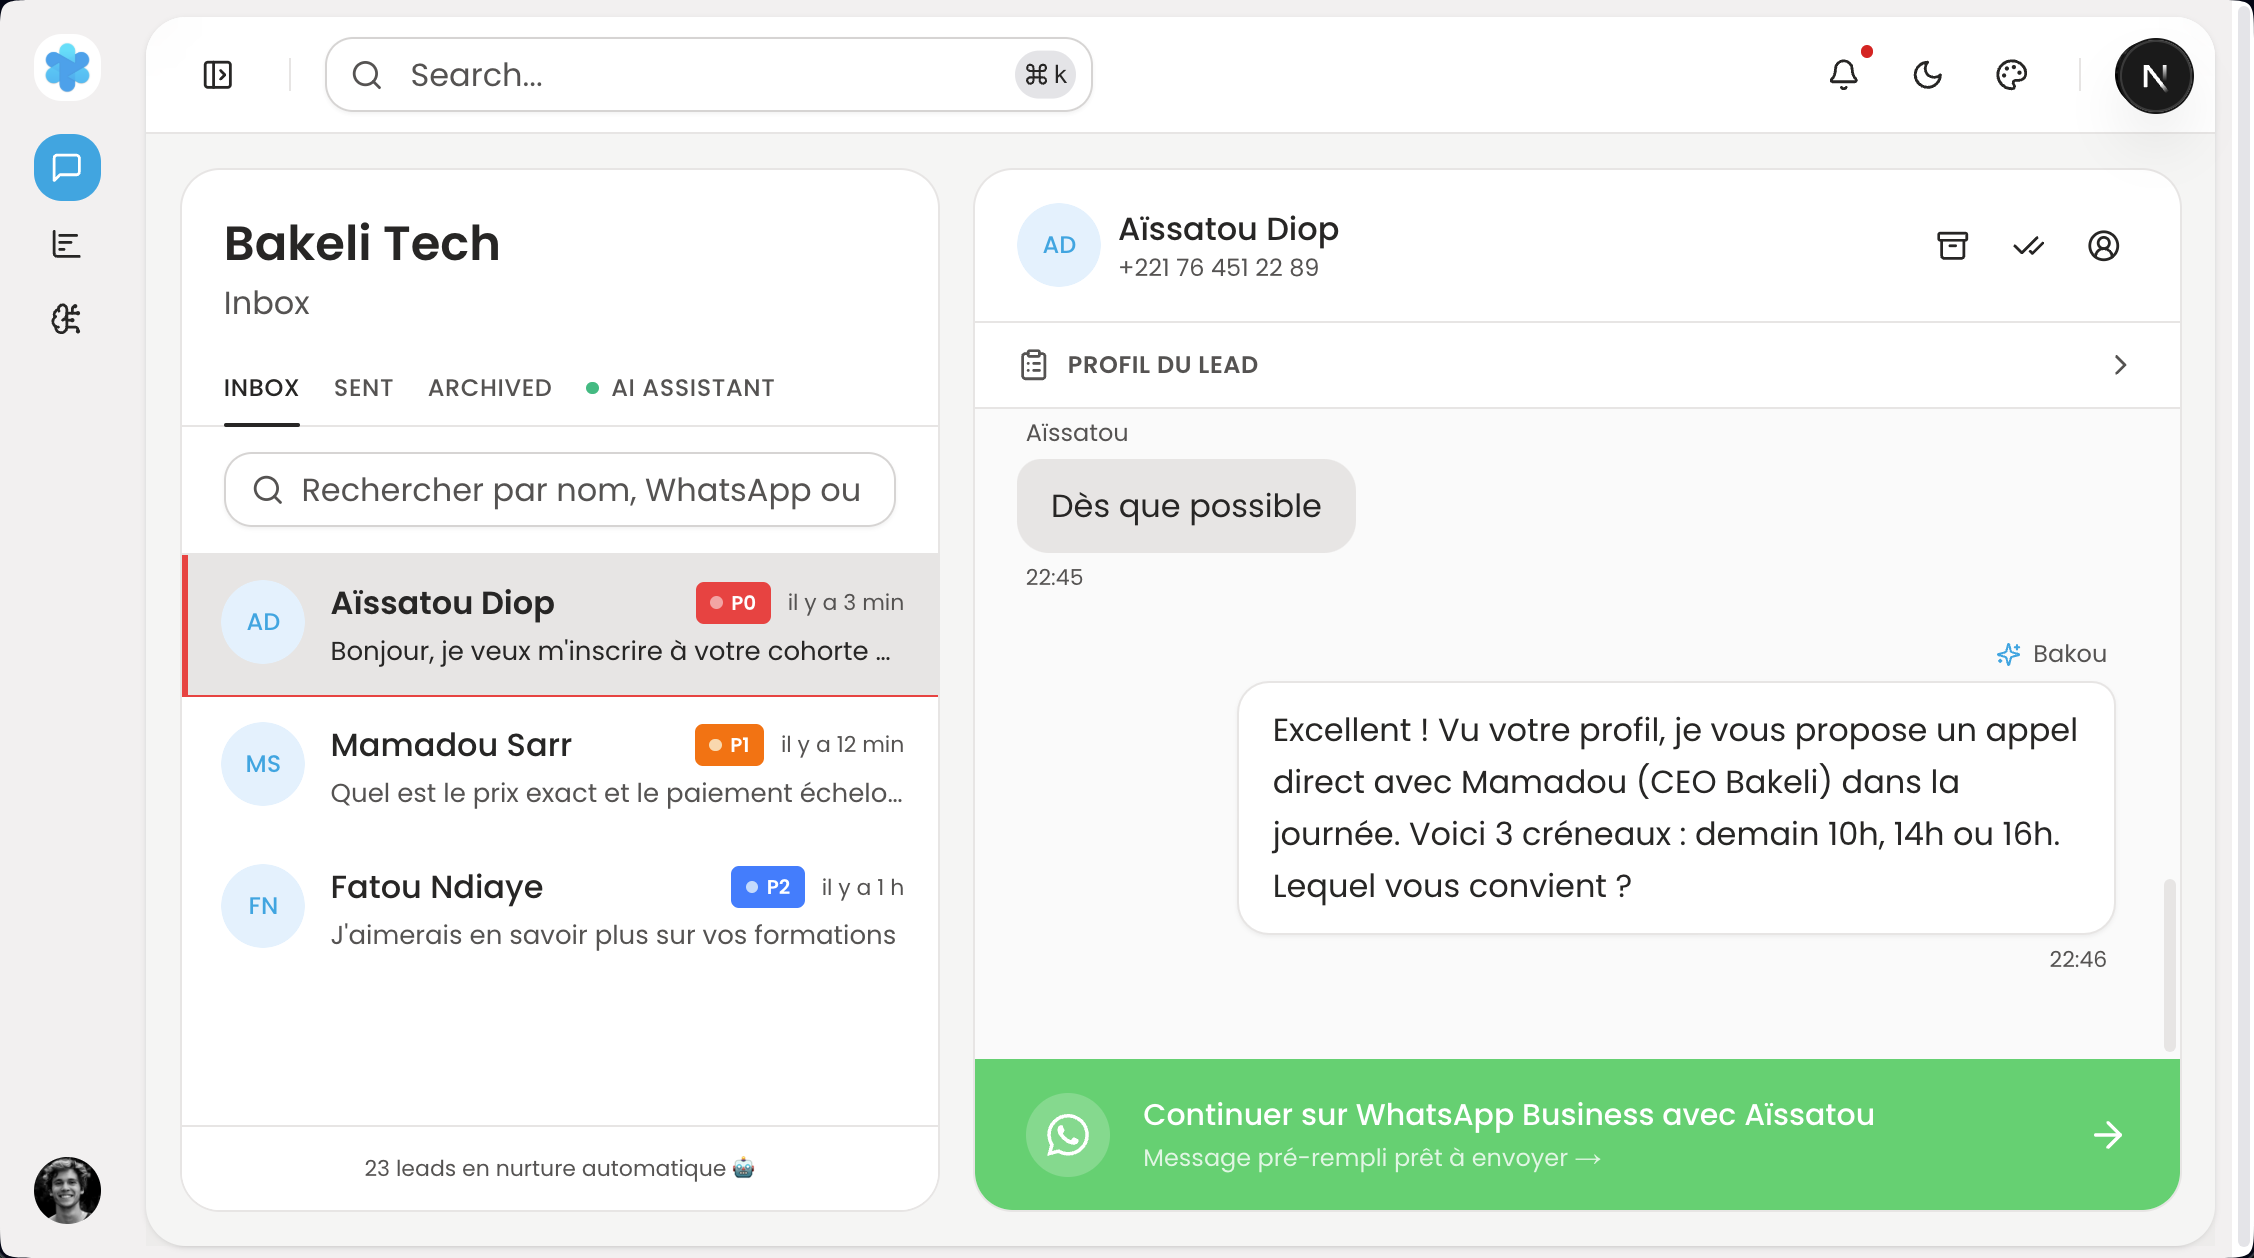The height and width of the screenshot is (1258, 2254).
Task: Click the P1 priority badge
Action: coord(729,745)
